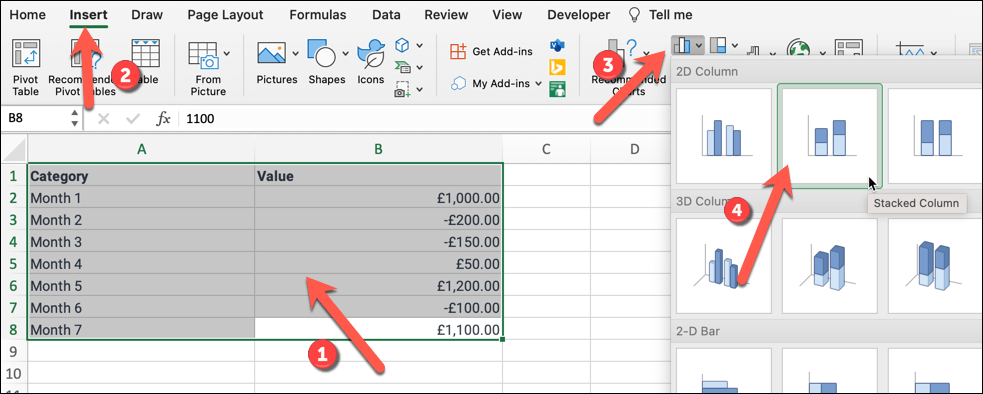This screenshot has height=394, width=983.
Task: Click the Visio Data Visualizer add-in icon
Action: (557, 46)
